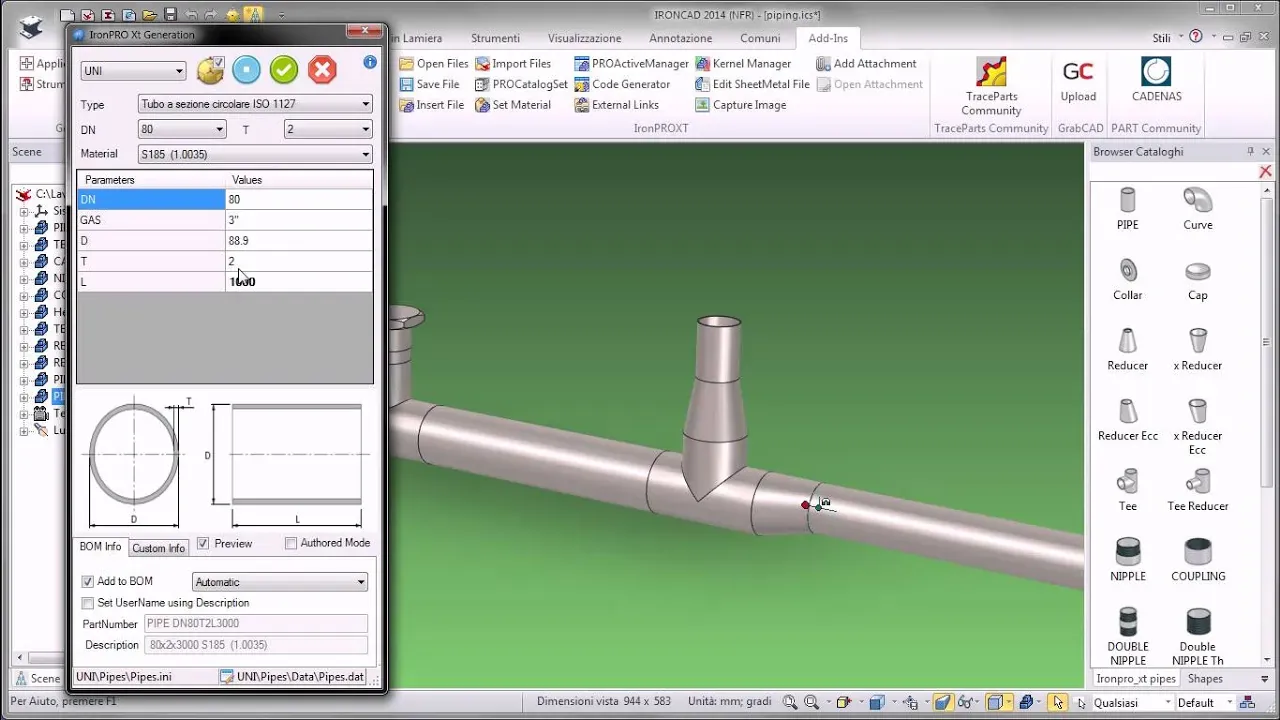Open the Scene tab at bottom left
The image size is (1280, 720).
pyautogui.click(x=36, y=678)
